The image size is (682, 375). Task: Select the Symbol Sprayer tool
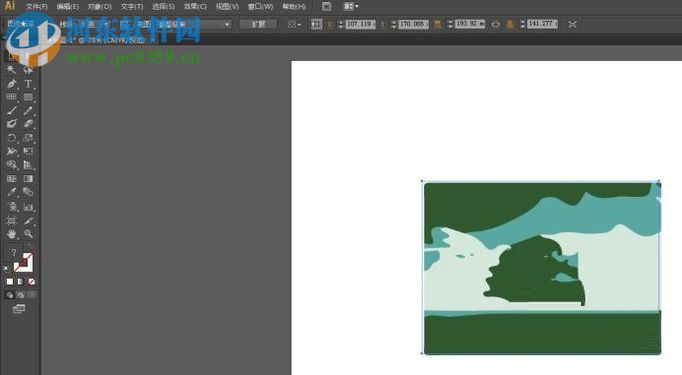(11, 207)
